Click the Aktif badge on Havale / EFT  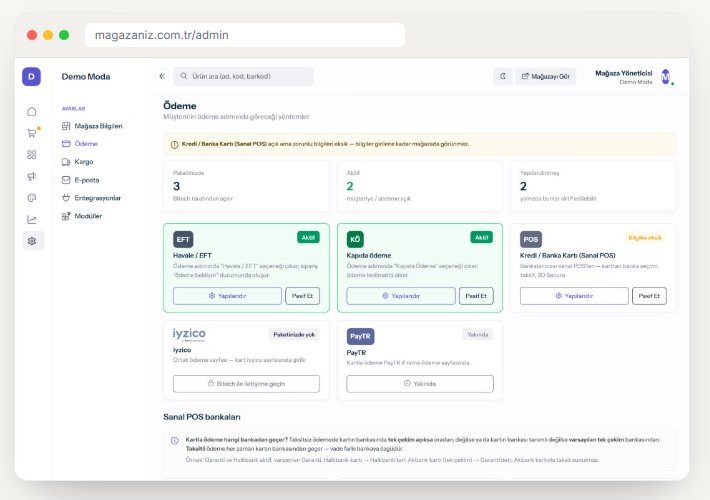(308, 237)
